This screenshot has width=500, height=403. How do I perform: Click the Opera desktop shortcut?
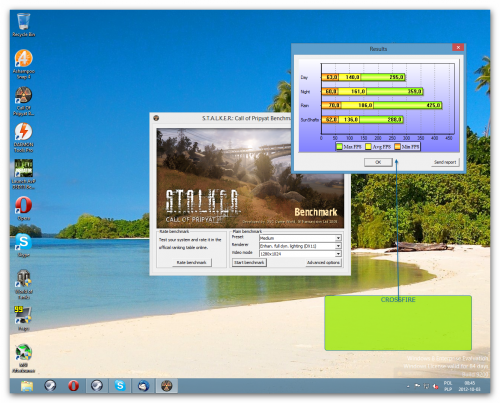point(23,208)
